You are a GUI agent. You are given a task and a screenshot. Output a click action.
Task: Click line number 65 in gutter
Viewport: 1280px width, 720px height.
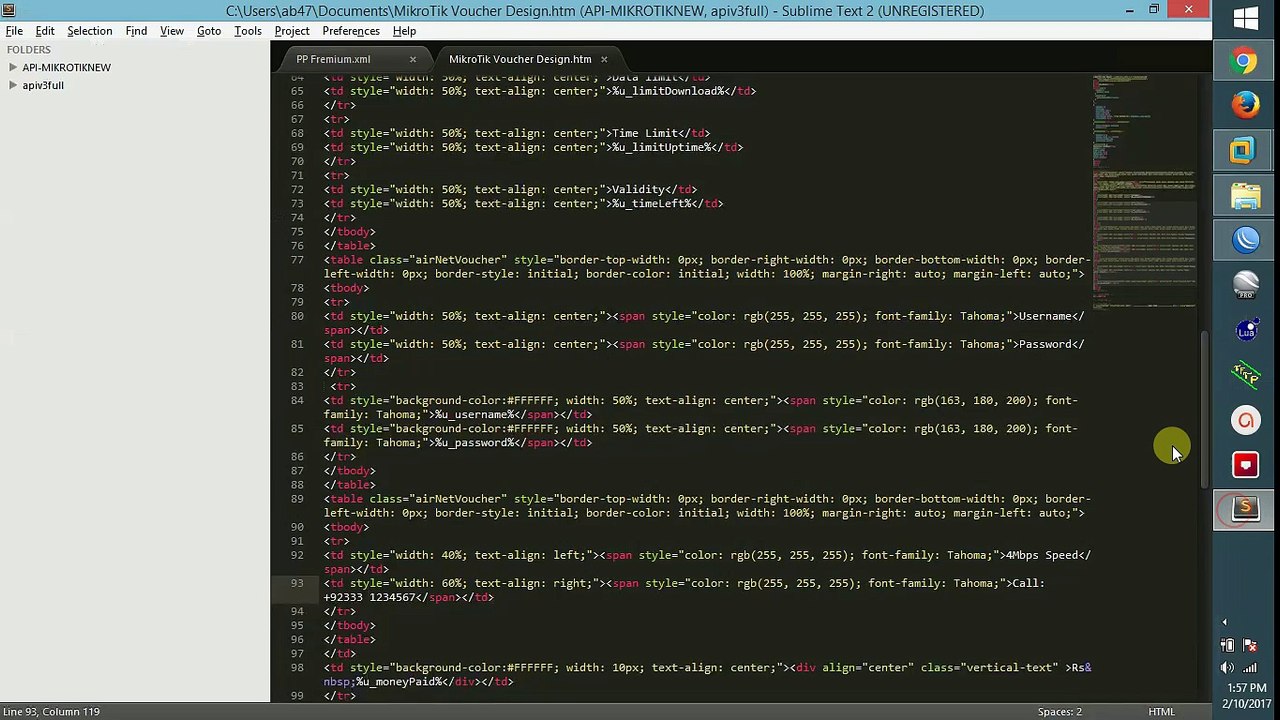pos(297,91)
